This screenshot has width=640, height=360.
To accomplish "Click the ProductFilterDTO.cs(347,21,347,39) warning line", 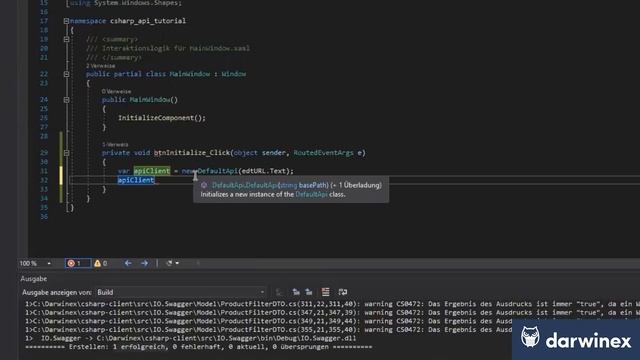I will [332, 313].
